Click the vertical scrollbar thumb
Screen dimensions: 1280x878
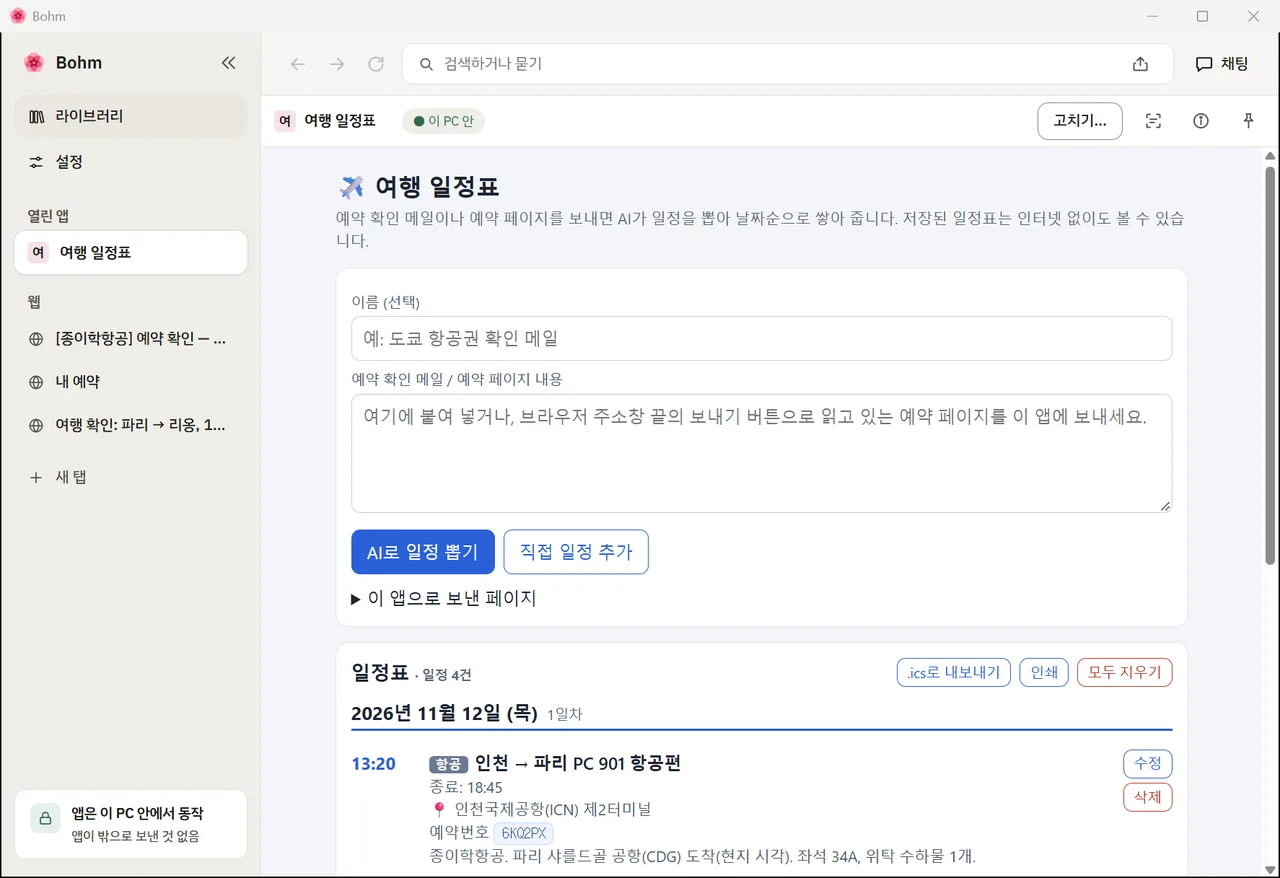(1270, 365)
